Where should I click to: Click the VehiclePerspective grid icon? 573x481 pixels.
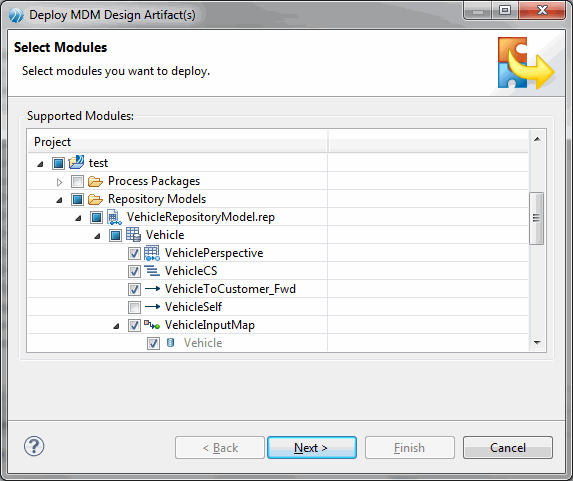tap(152, 253)
